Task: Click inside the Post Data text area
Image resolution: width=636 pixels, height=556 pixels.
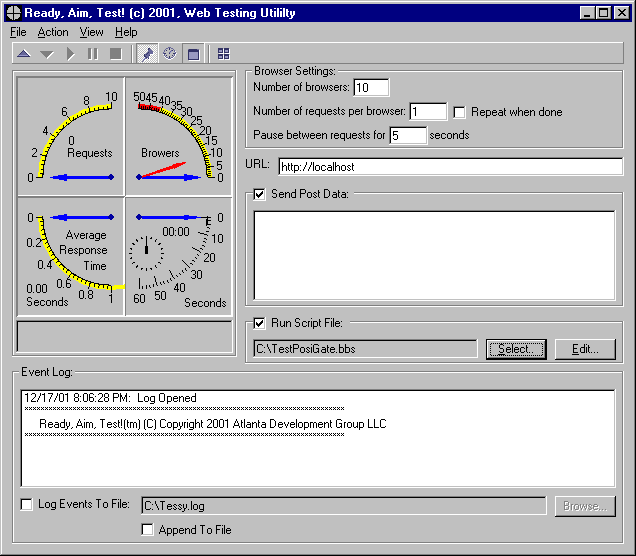Action: click(x=434, y=255)
